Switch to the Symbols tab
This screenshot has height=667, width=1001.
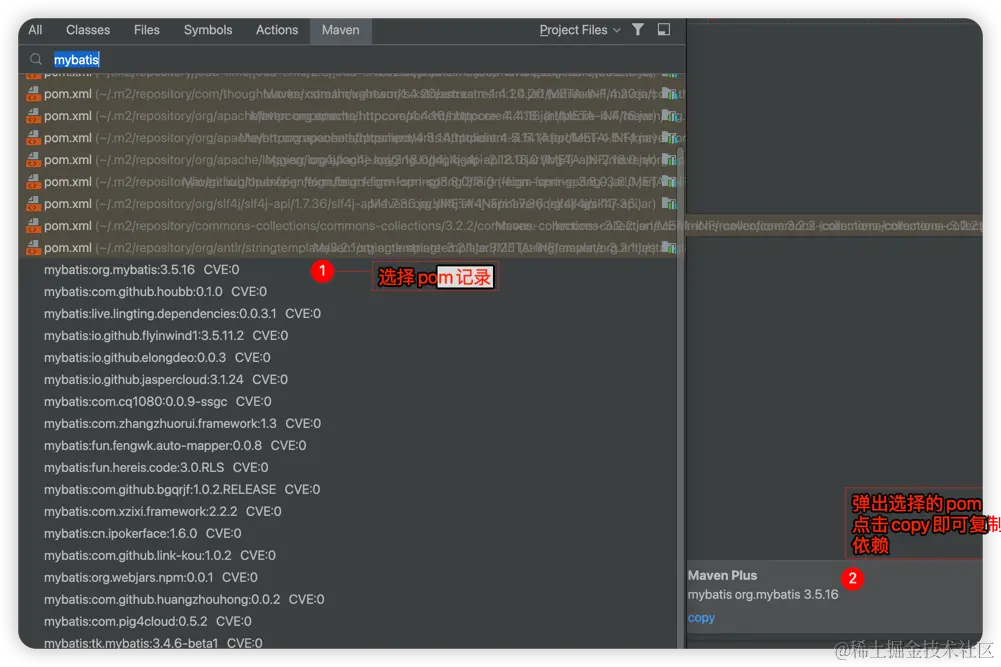[x=207, y=30]
